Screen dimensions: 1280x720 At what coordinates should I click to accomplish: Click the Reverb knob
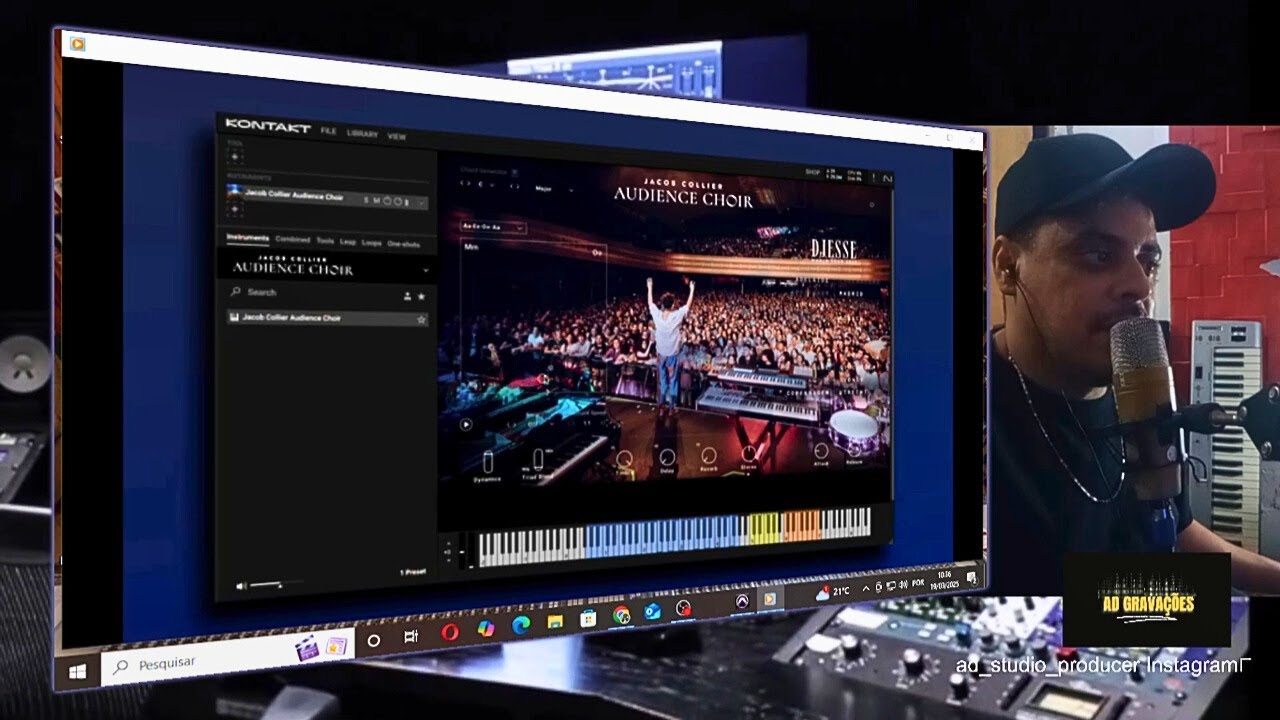click(x=708, y=455)
